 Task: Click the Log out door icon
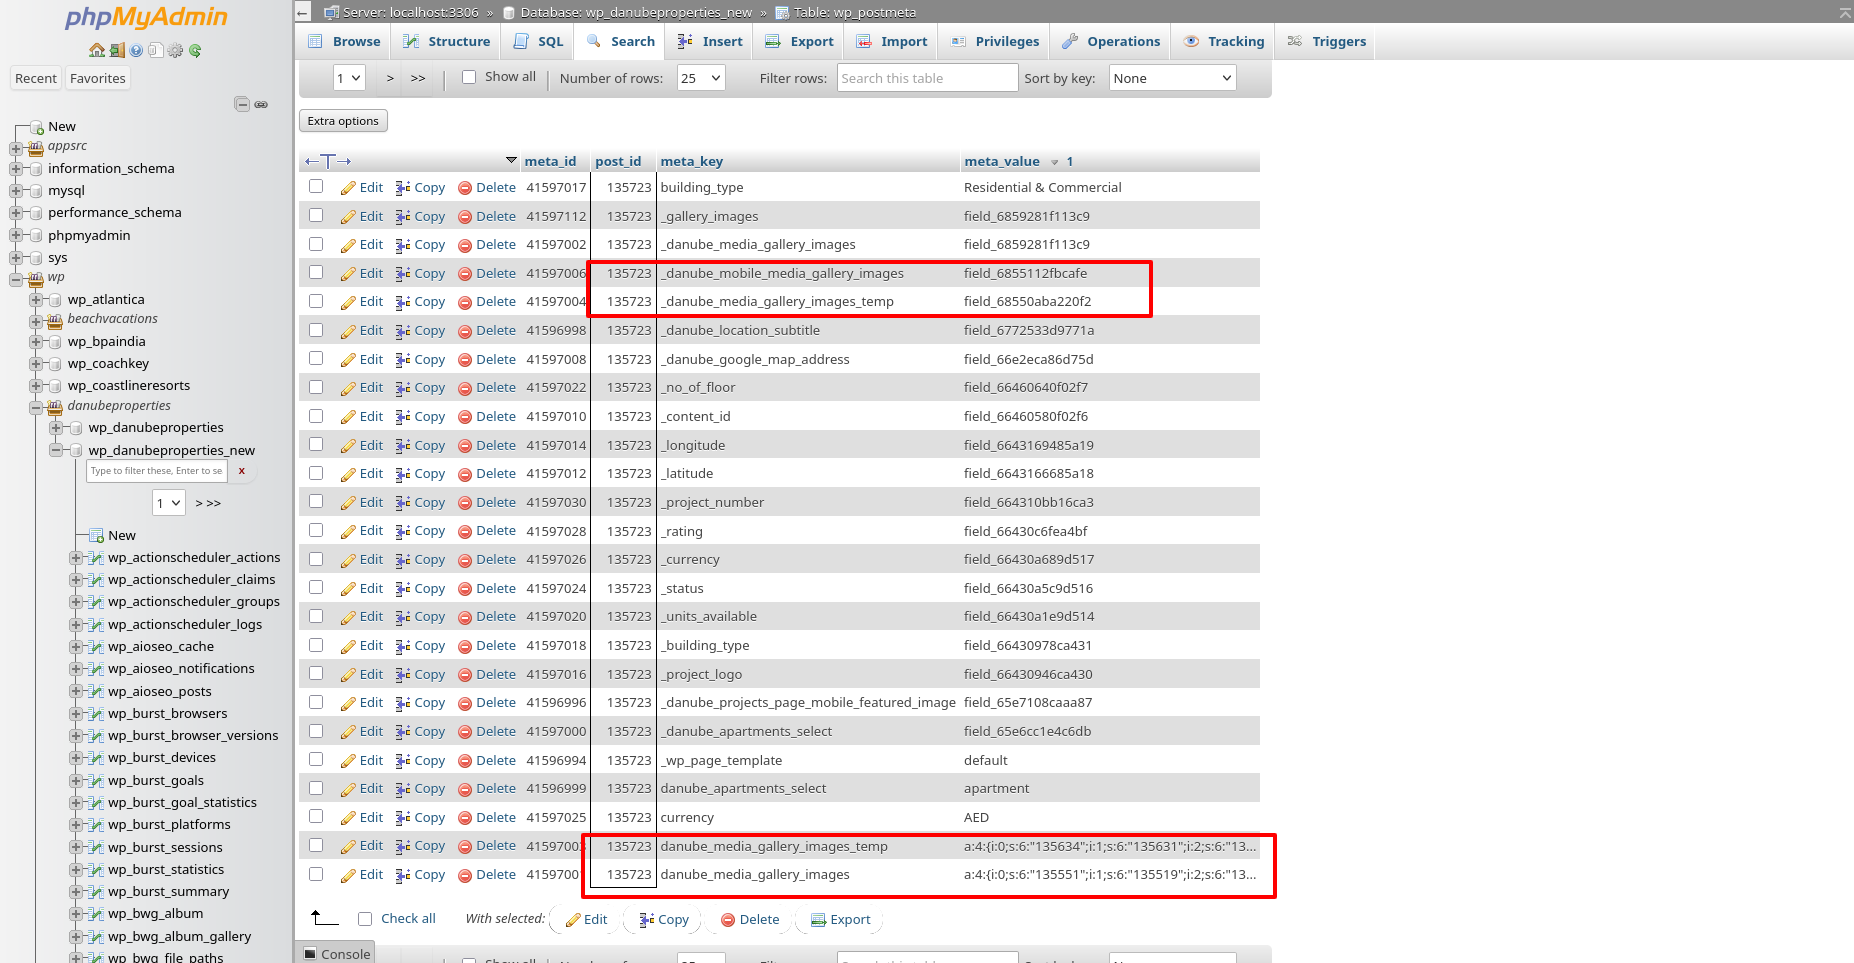(x=117, y=50)
